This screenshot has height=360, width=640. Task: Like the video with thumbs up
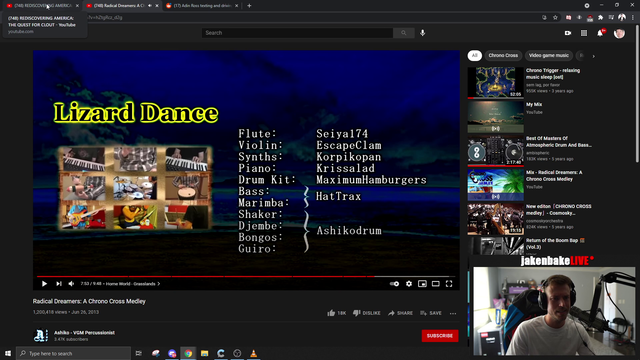click(336, 313)
